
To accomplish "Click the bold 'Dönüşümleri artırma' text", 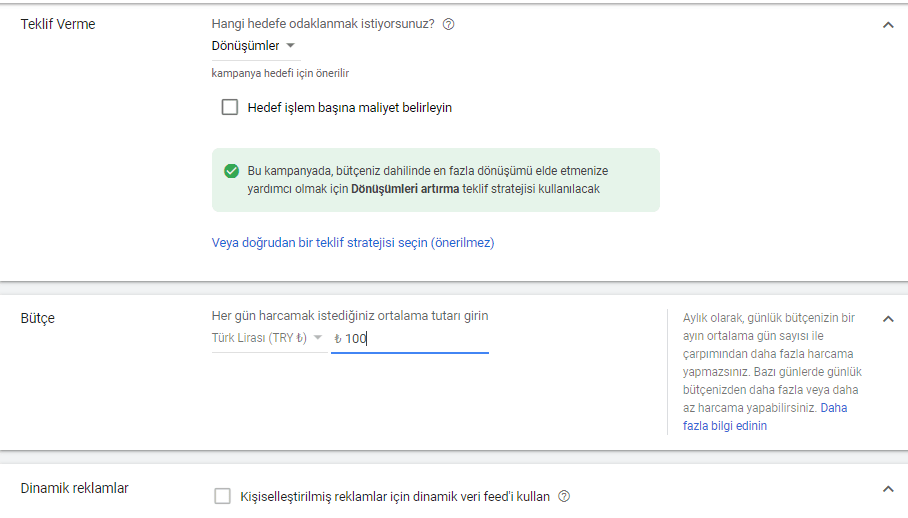I will [405, 188].
